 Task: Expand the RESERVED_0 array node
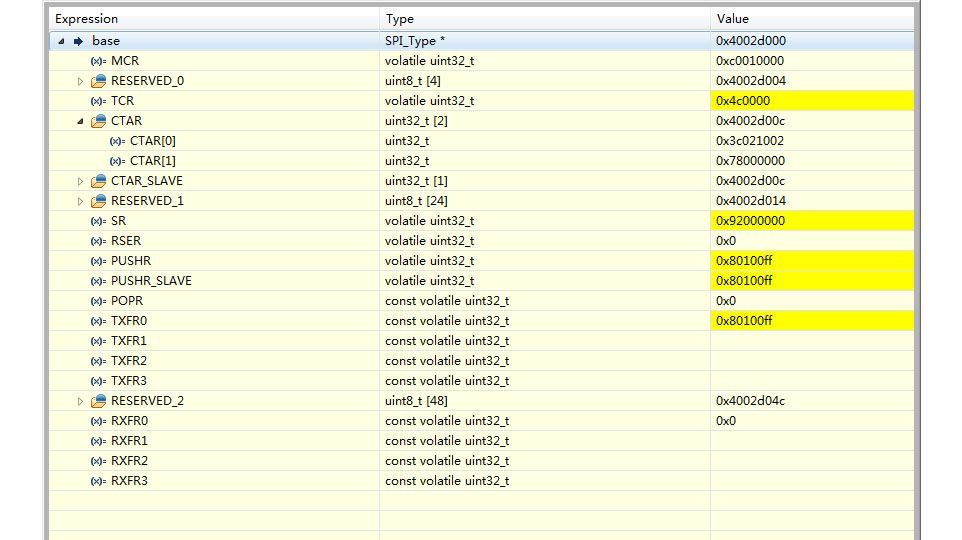tap(81, 81)
